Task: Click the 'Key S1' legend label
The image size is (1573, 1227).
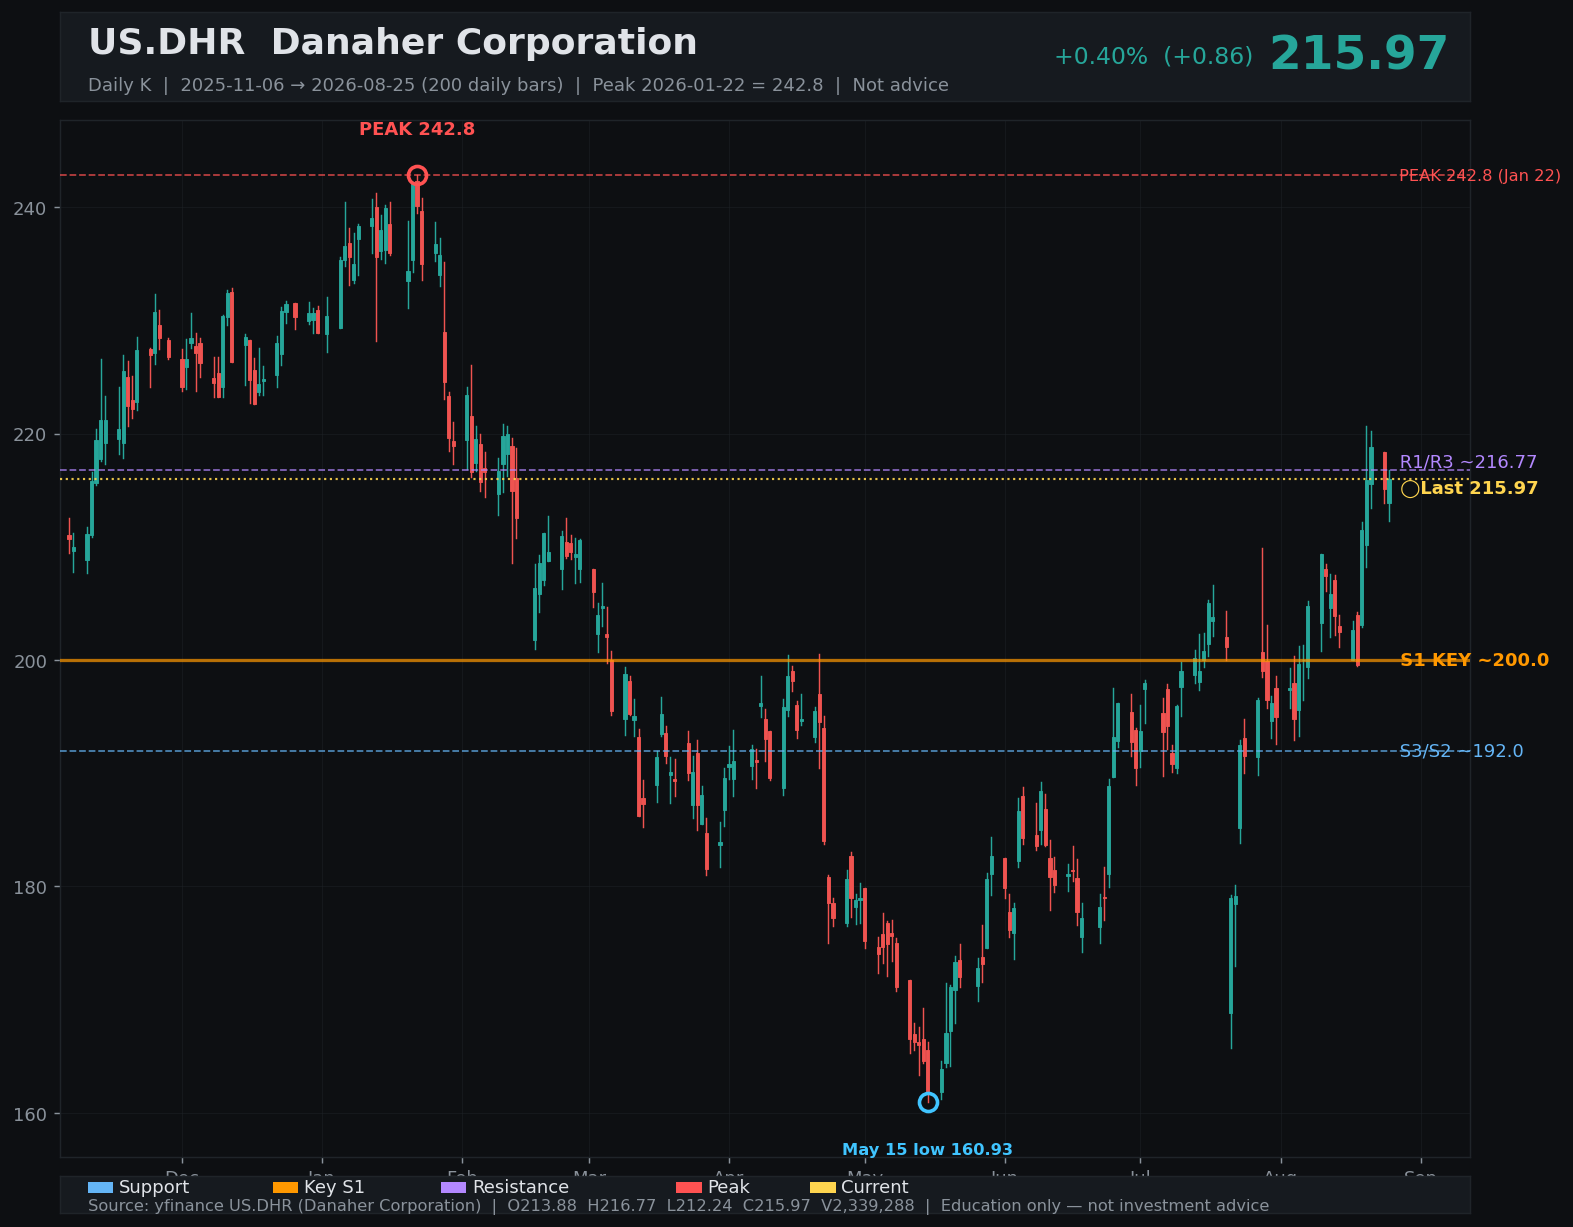Action: click(334, 1187)
